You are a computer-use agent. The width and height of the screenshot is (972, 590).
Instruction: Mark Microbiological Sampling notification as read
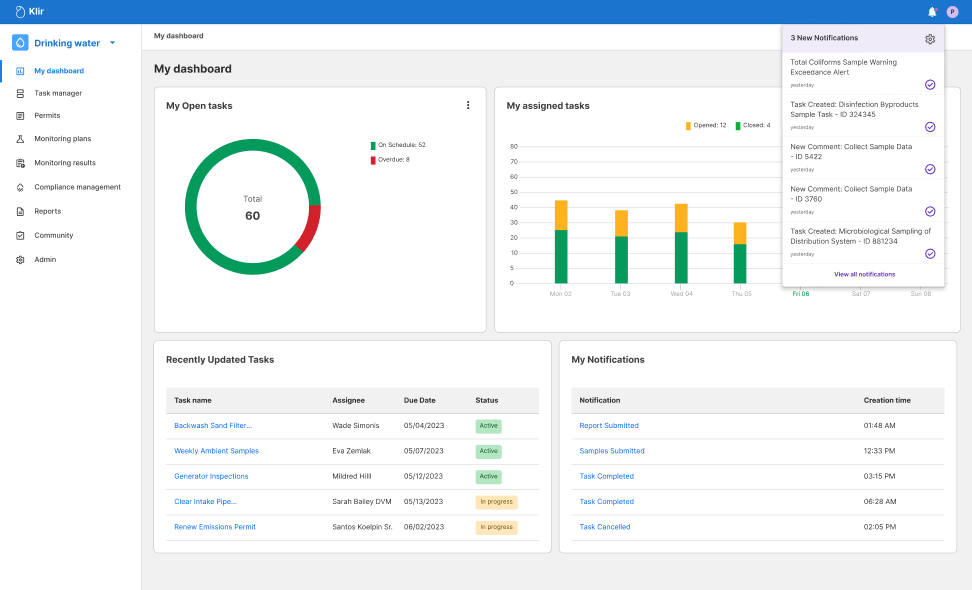pos(930,254)
